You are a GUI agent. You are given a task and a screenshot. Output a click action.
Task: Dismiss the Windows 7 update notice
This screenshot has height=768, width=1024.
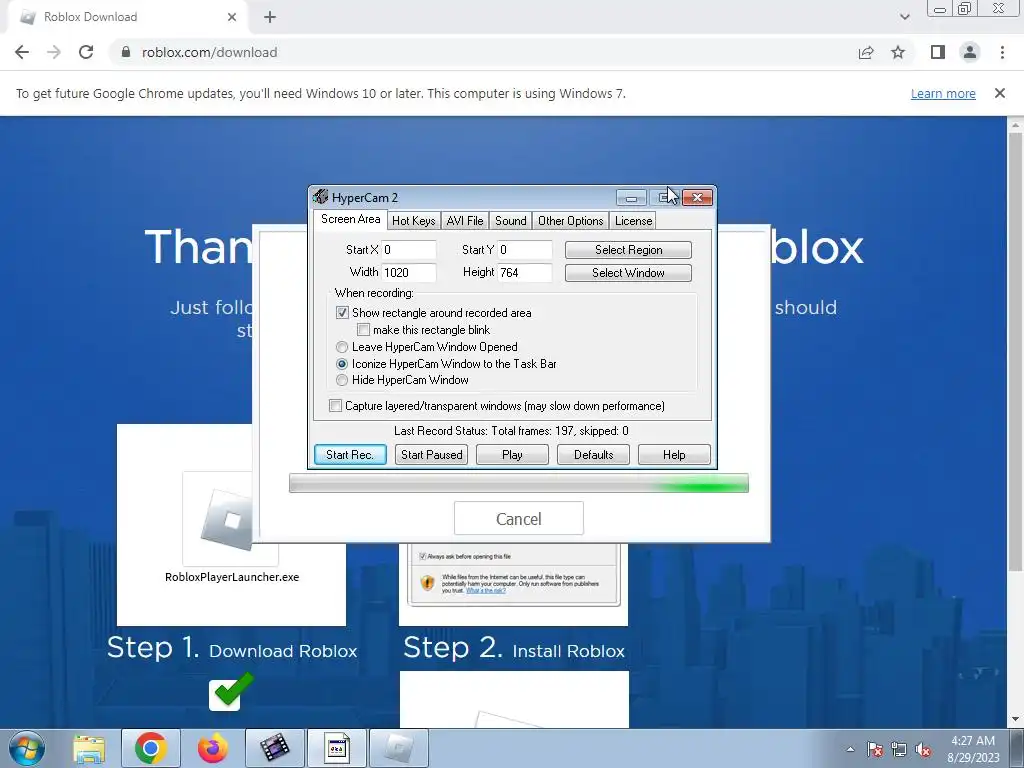pyautogui.click(x=1000, y=93)
